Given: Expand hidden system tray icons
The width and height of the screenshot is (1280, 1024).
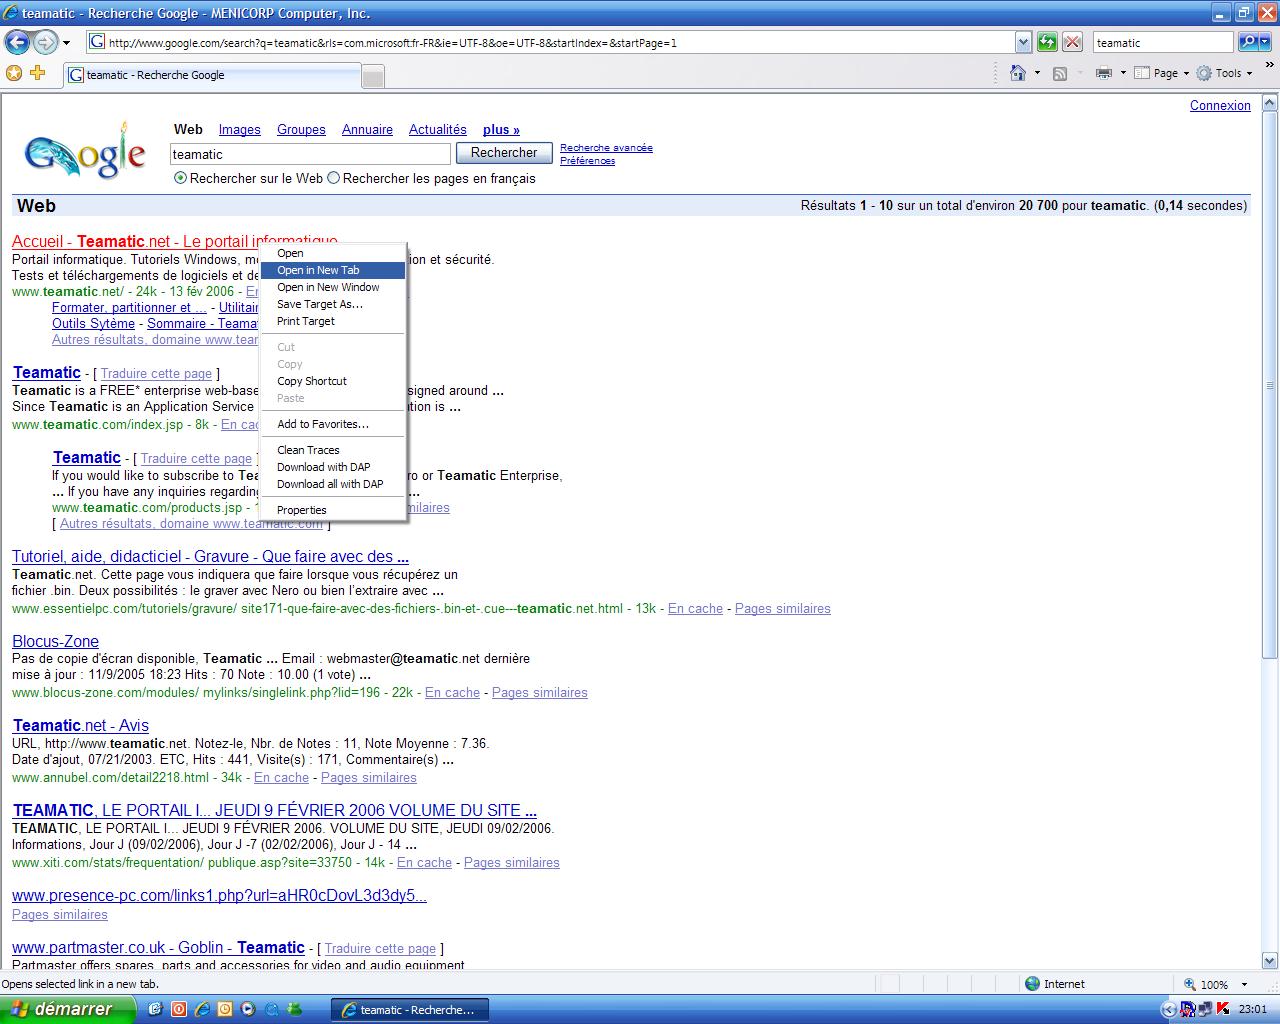Looking at the screenshot, I should (1169, 1009).
